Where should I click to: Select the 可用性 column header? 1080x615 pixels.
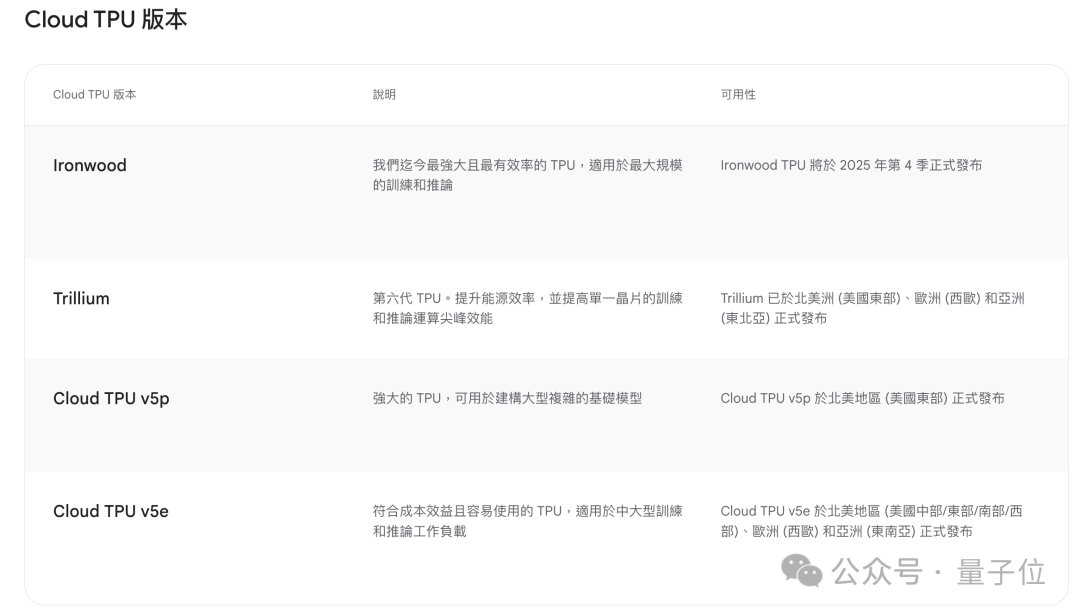pyautogui.click(x=738, y=94)
